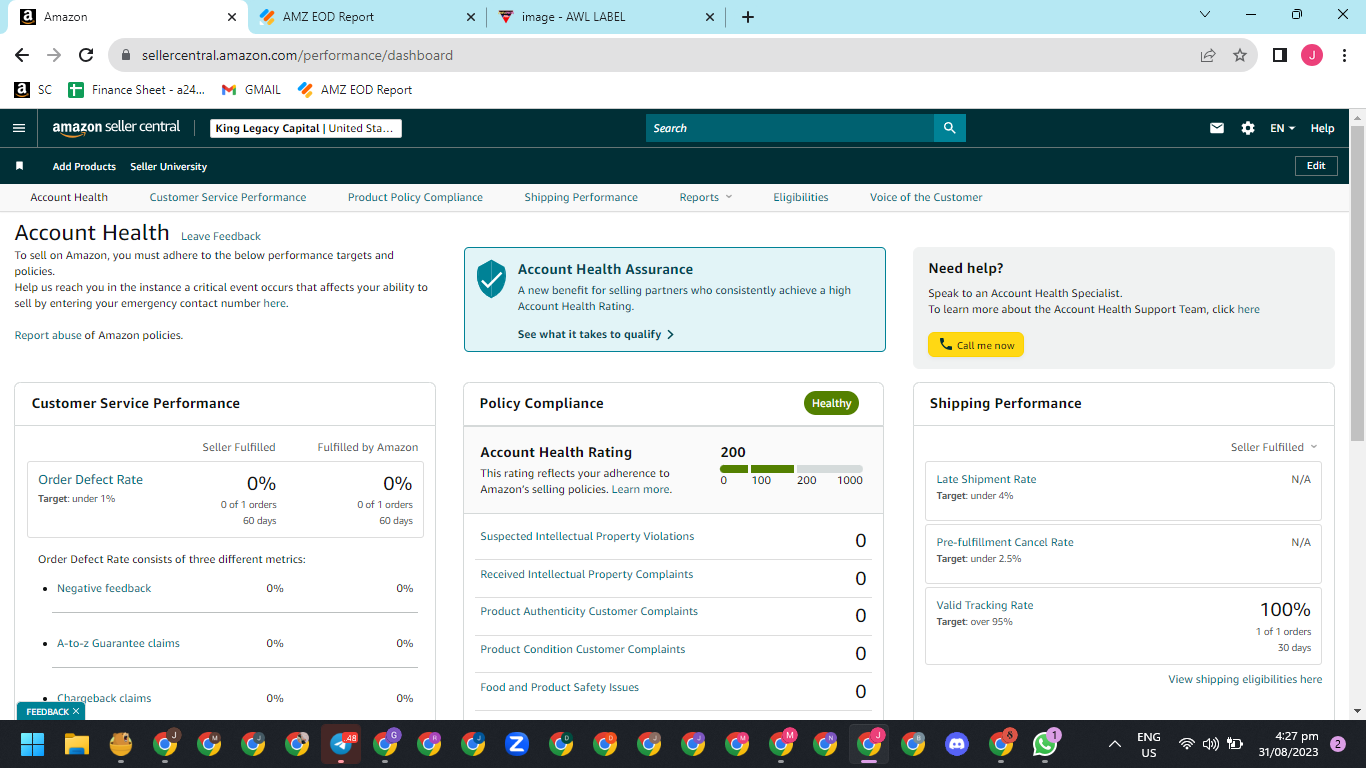Select the Account Health tab

[69, 197]
